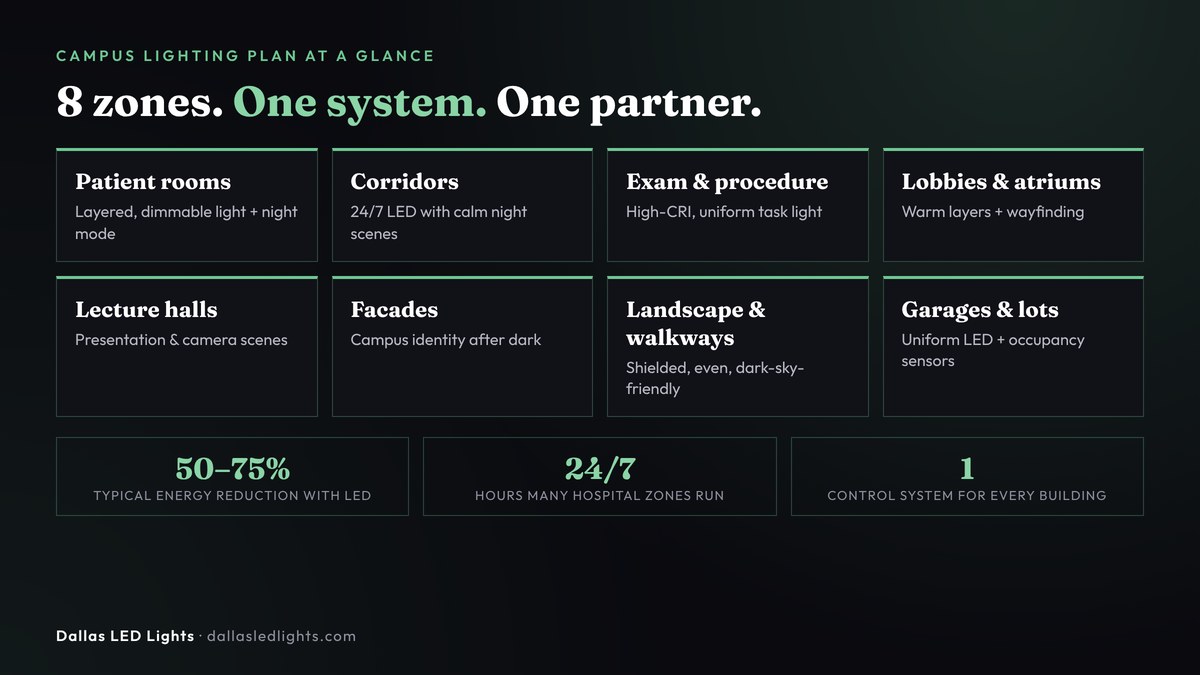Screen dimensions: 1200x675
Task: Click the Patient rooms card
Action: click(x=187, y=205)
